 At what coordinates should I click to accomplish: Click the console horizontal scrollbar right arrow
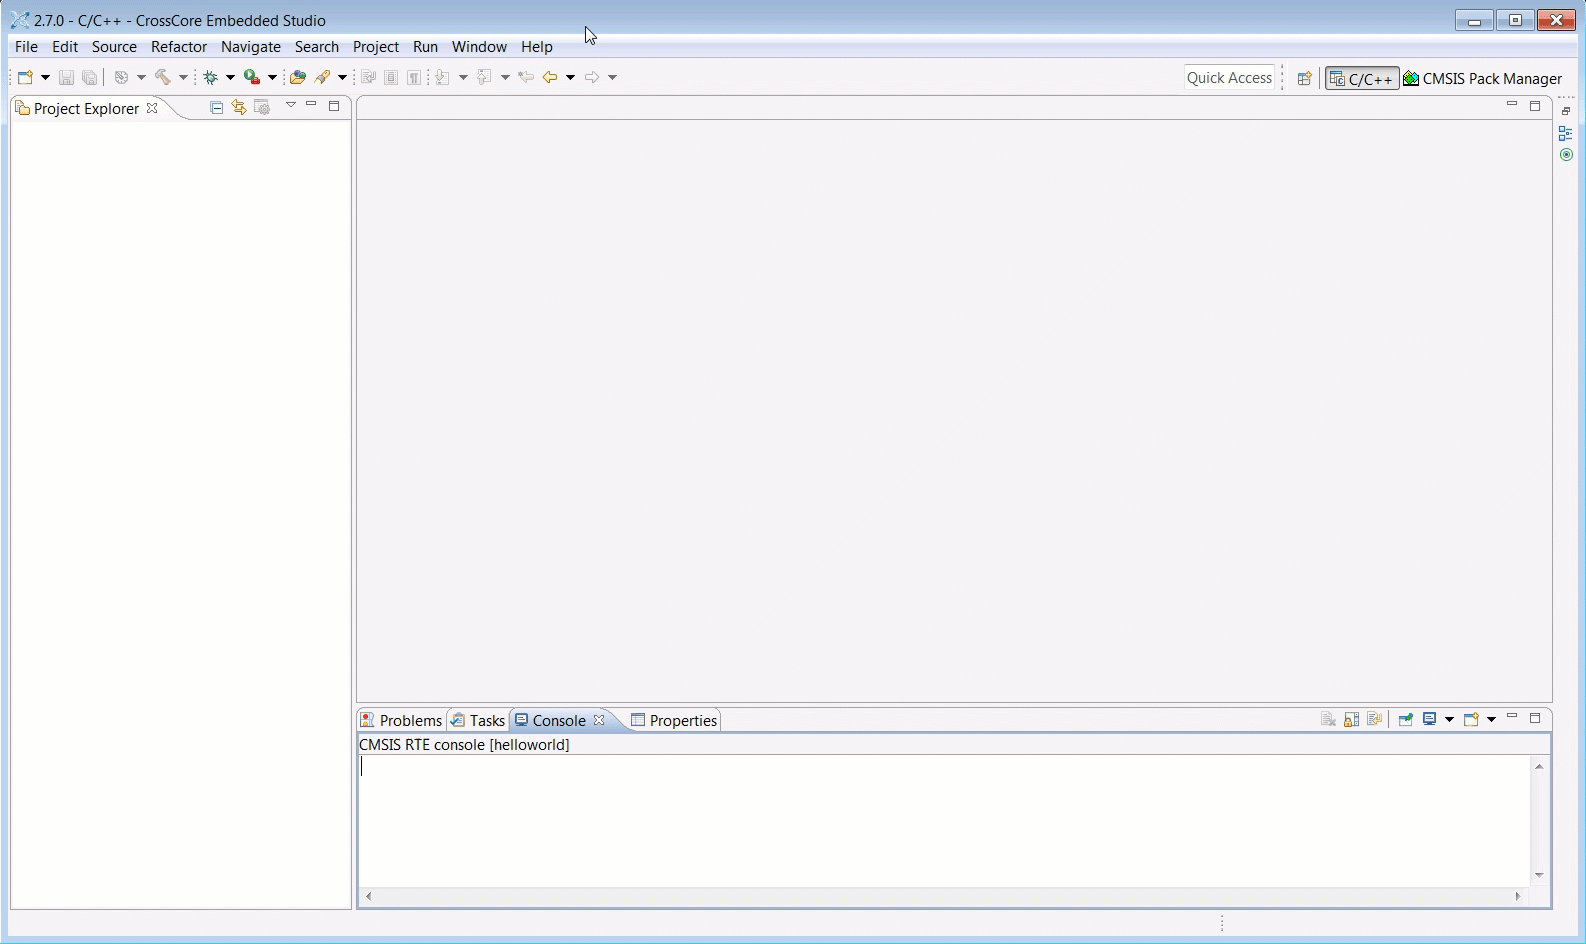click(1518, 896)
